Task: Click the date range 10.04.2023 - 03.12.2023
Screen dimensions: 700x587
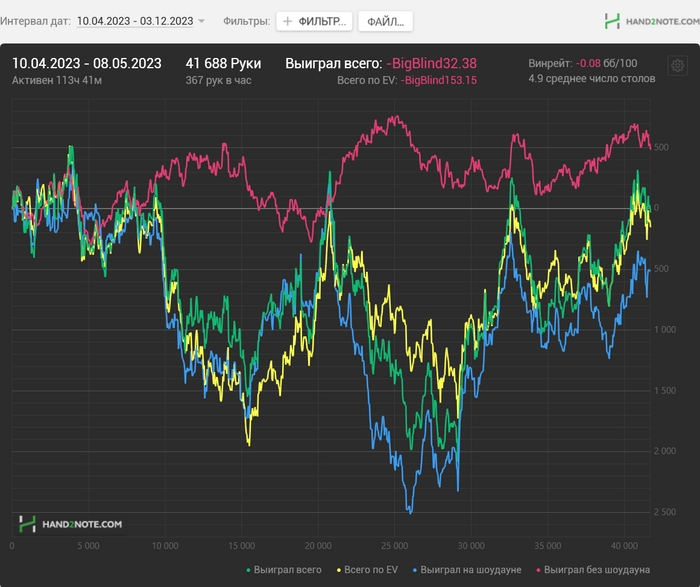Action: [135, 21]
